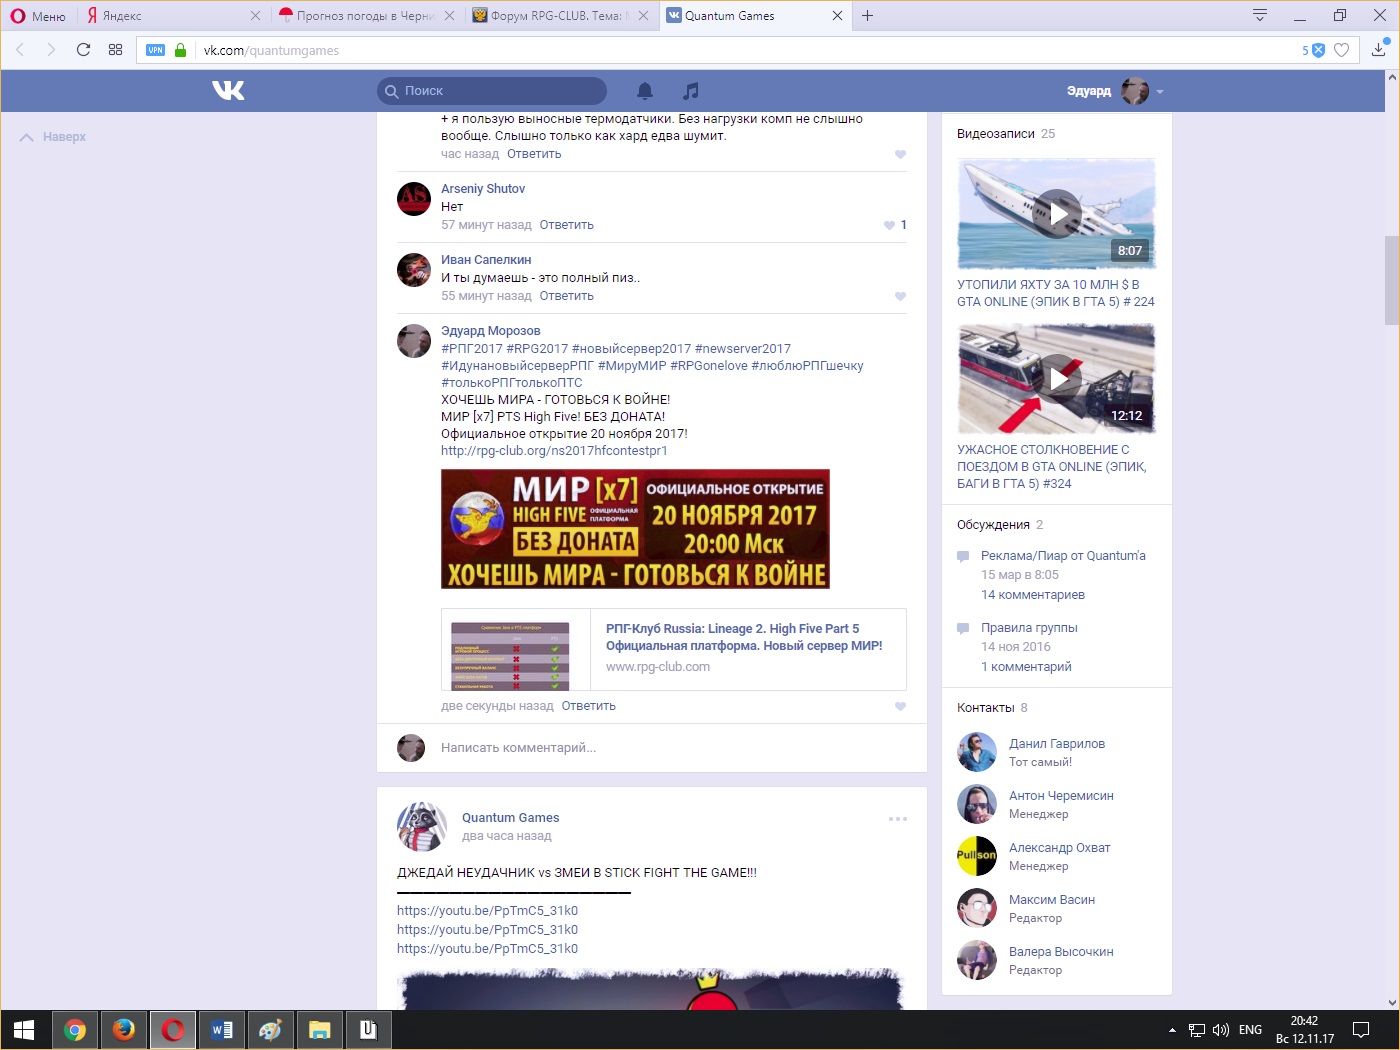1400x1050 pixels.
Task: Like Arseniy Shutov's comment
Action: pos(889,225)
